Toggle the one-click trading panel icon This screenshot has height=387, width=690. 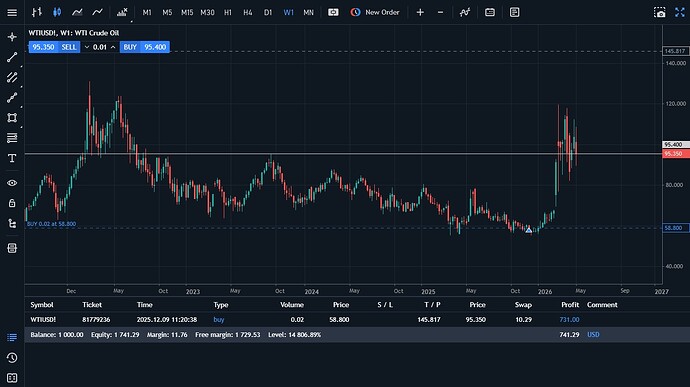point(333,12)
